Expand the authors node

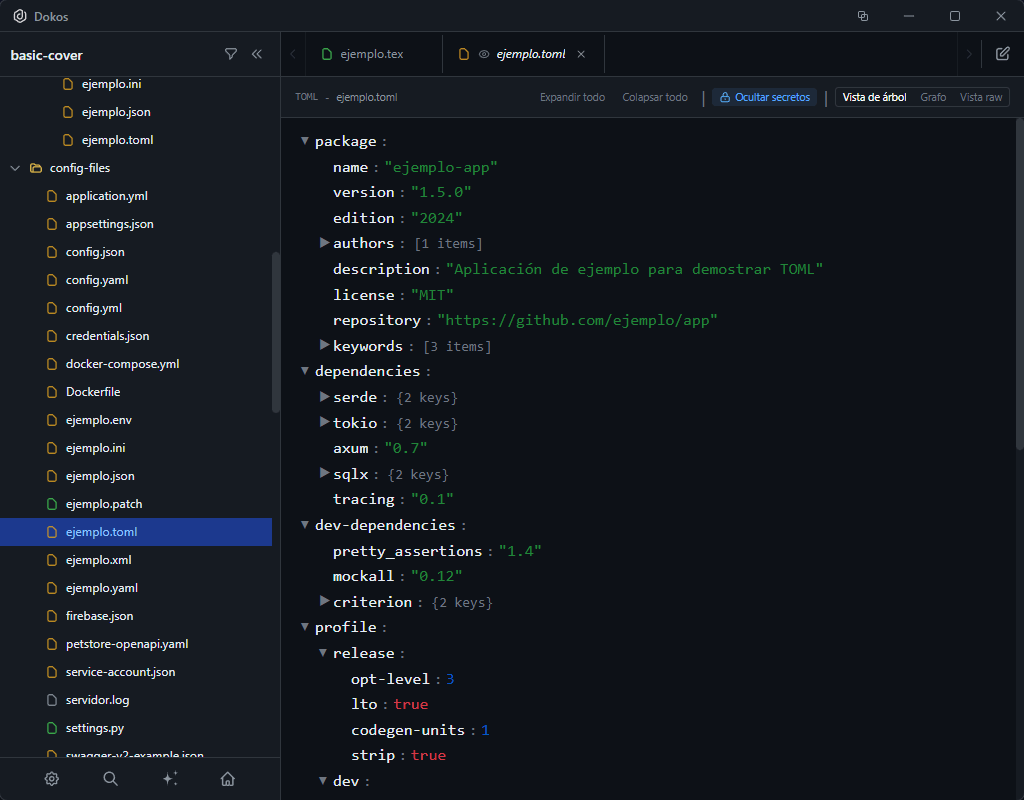coord(324,243)
